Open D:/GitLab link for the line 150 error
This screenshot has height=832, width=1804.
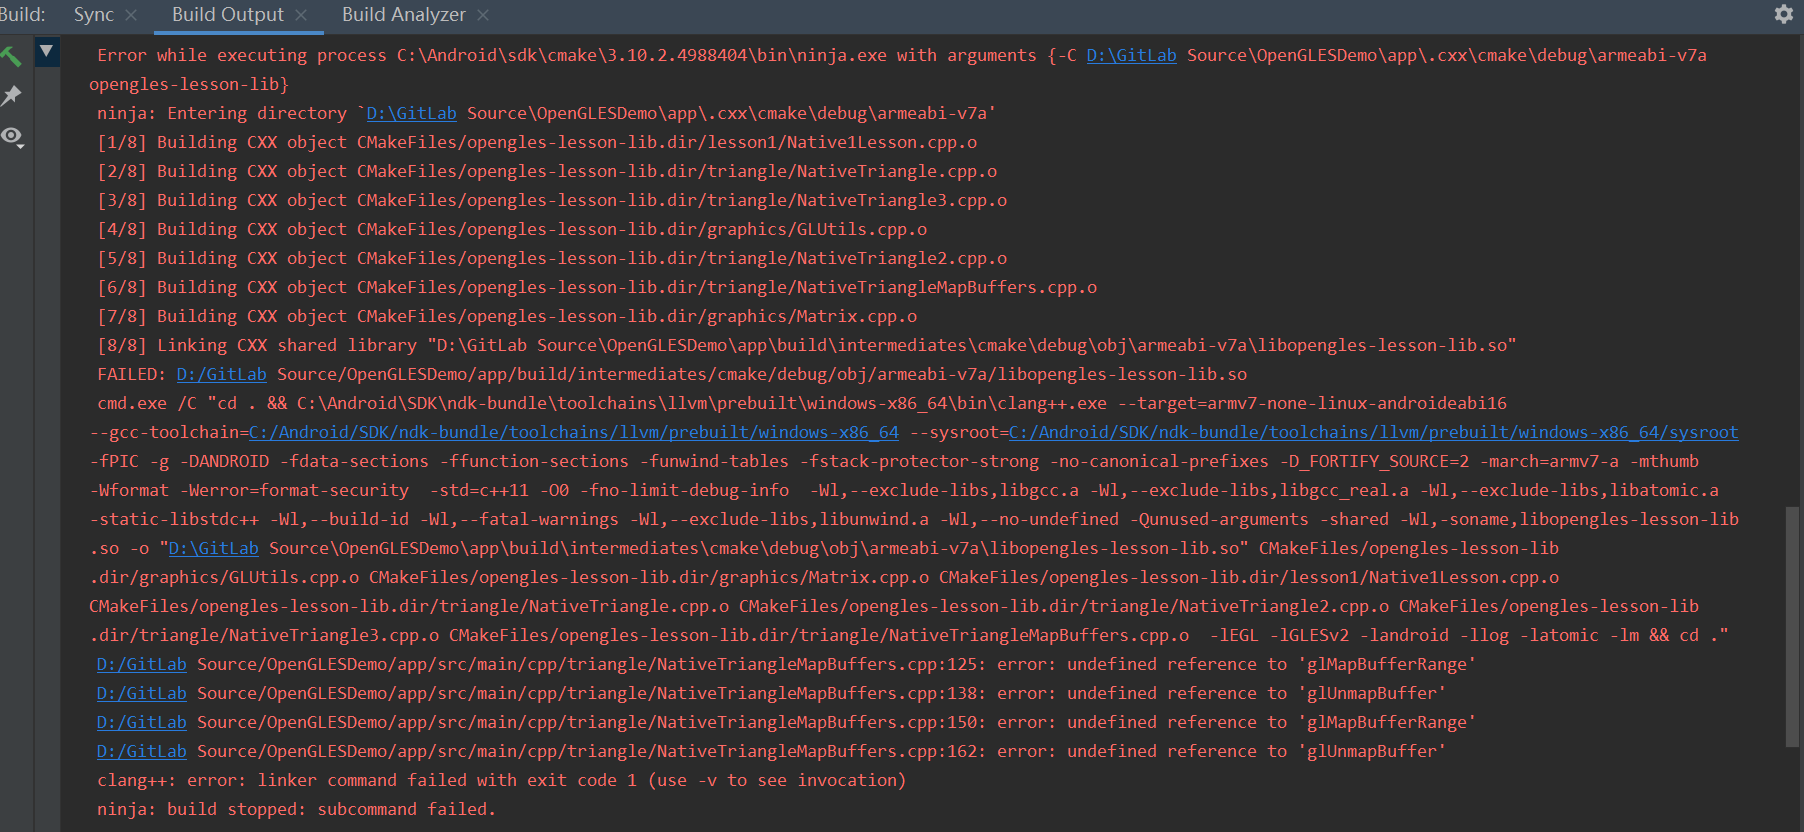coord(141,723)
